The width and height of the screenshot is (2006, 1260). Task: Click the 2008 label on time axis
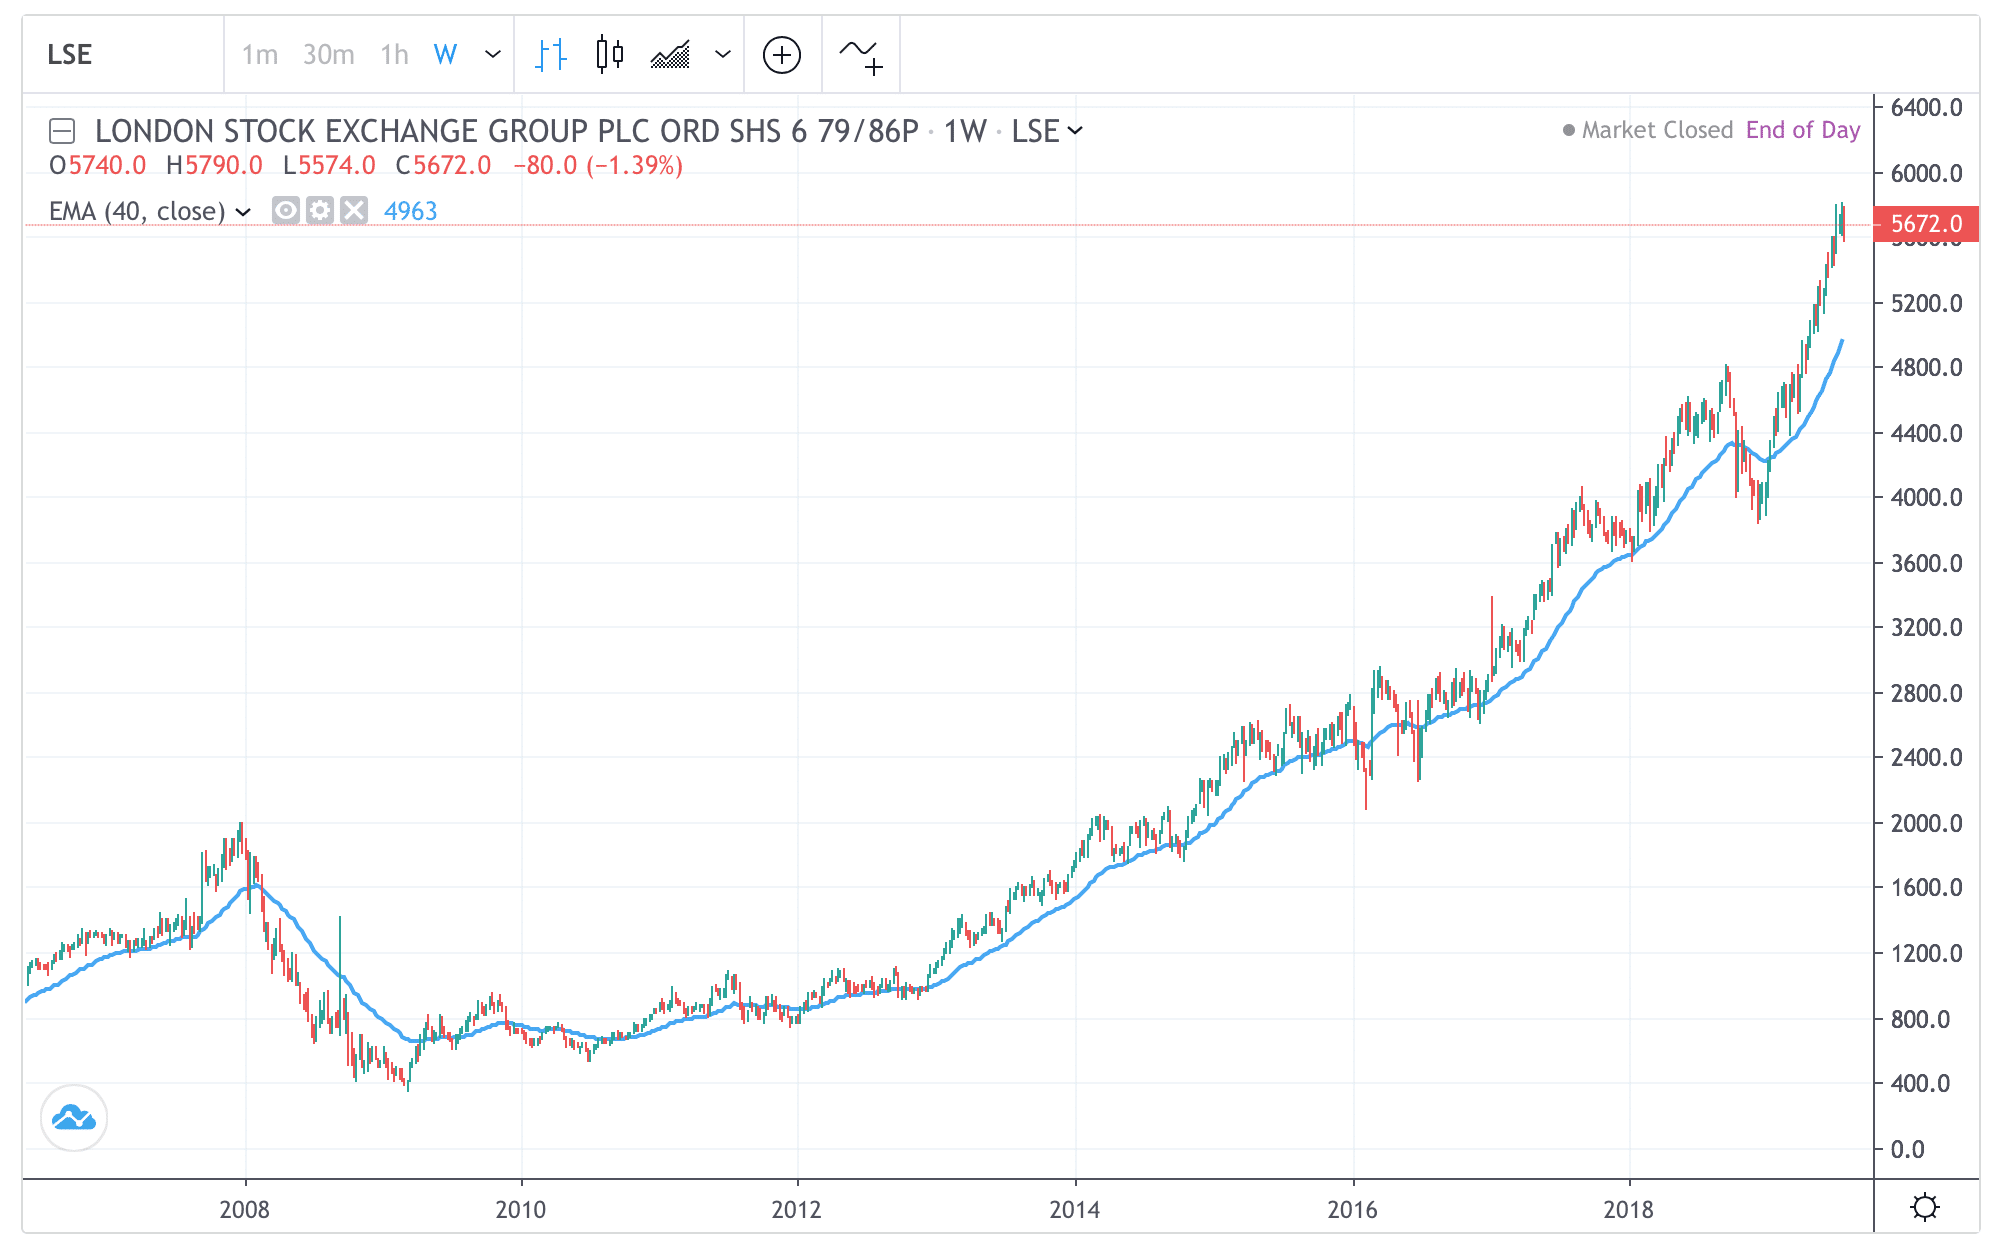(245, 1210)
